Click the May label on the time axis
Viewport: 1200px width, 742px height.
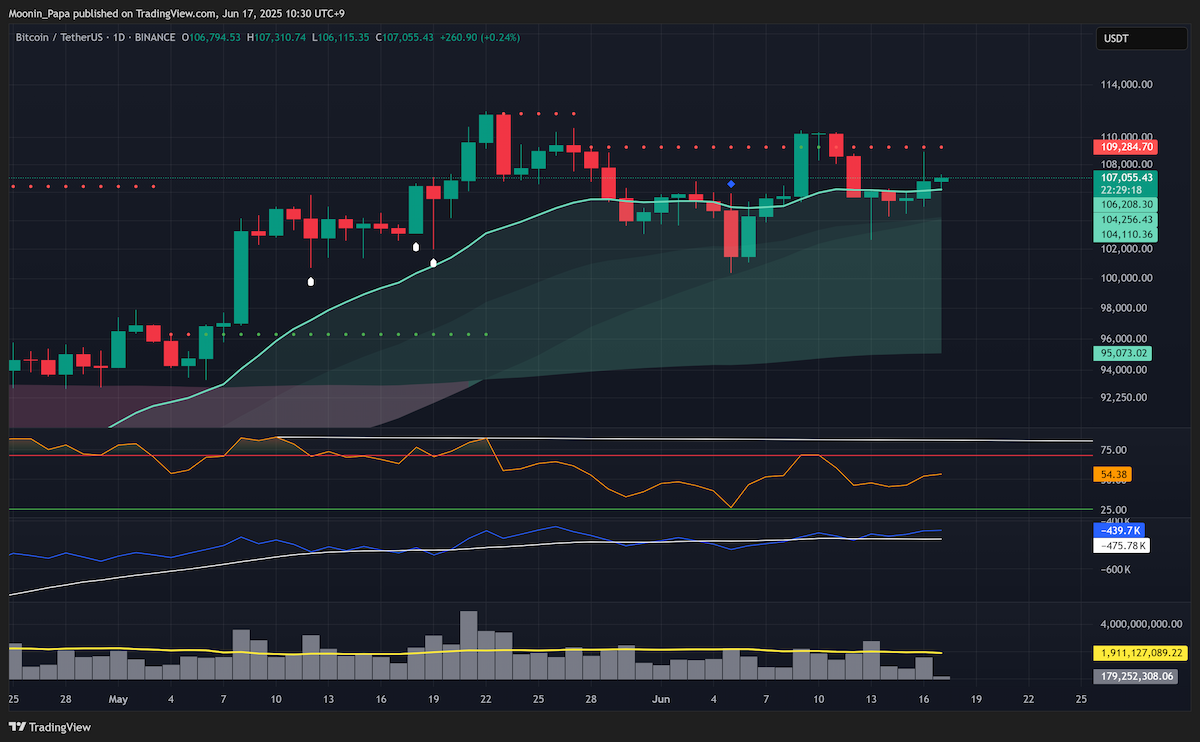tap(119, 700)
